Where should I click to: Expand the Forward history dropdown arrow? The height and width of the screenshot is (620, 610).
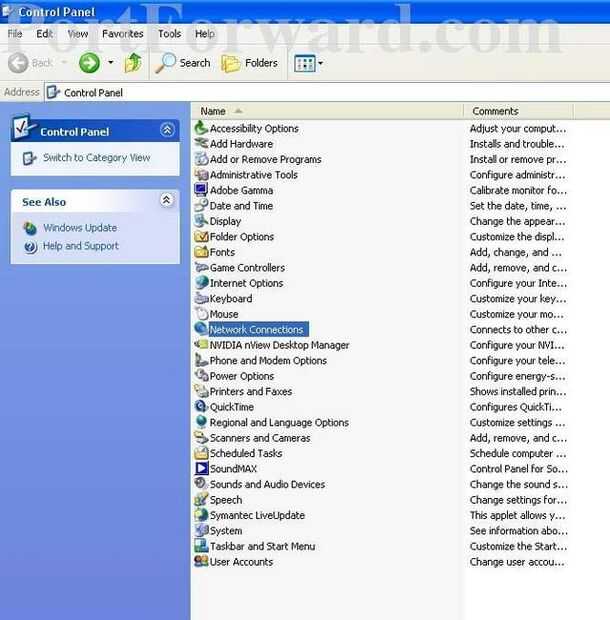pos(111,62)
